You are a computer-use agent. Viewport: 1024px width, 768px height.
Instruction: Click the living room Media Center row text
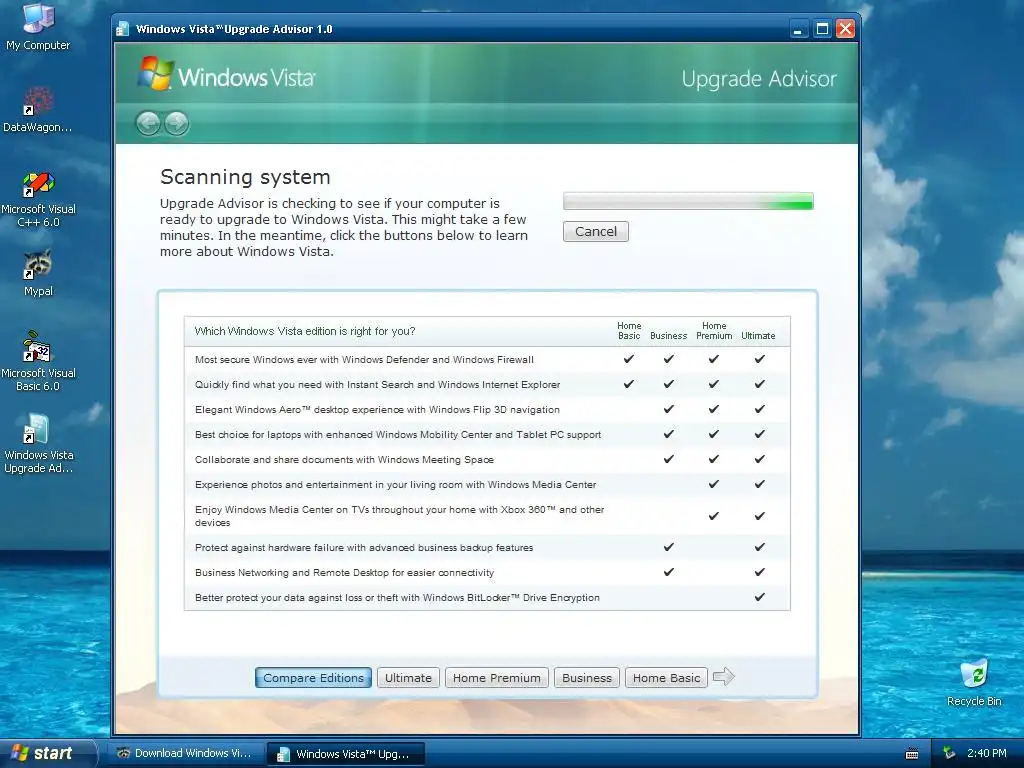tap(395, 485)
